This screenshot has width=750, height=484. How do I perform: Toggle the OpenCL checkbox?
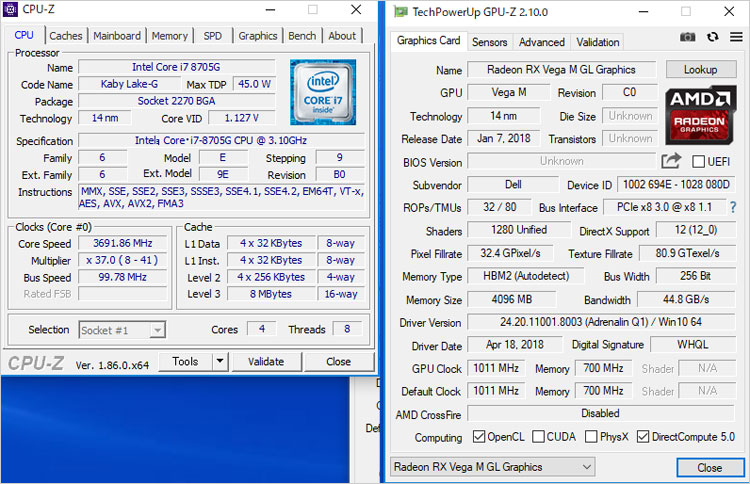[478, 437]
